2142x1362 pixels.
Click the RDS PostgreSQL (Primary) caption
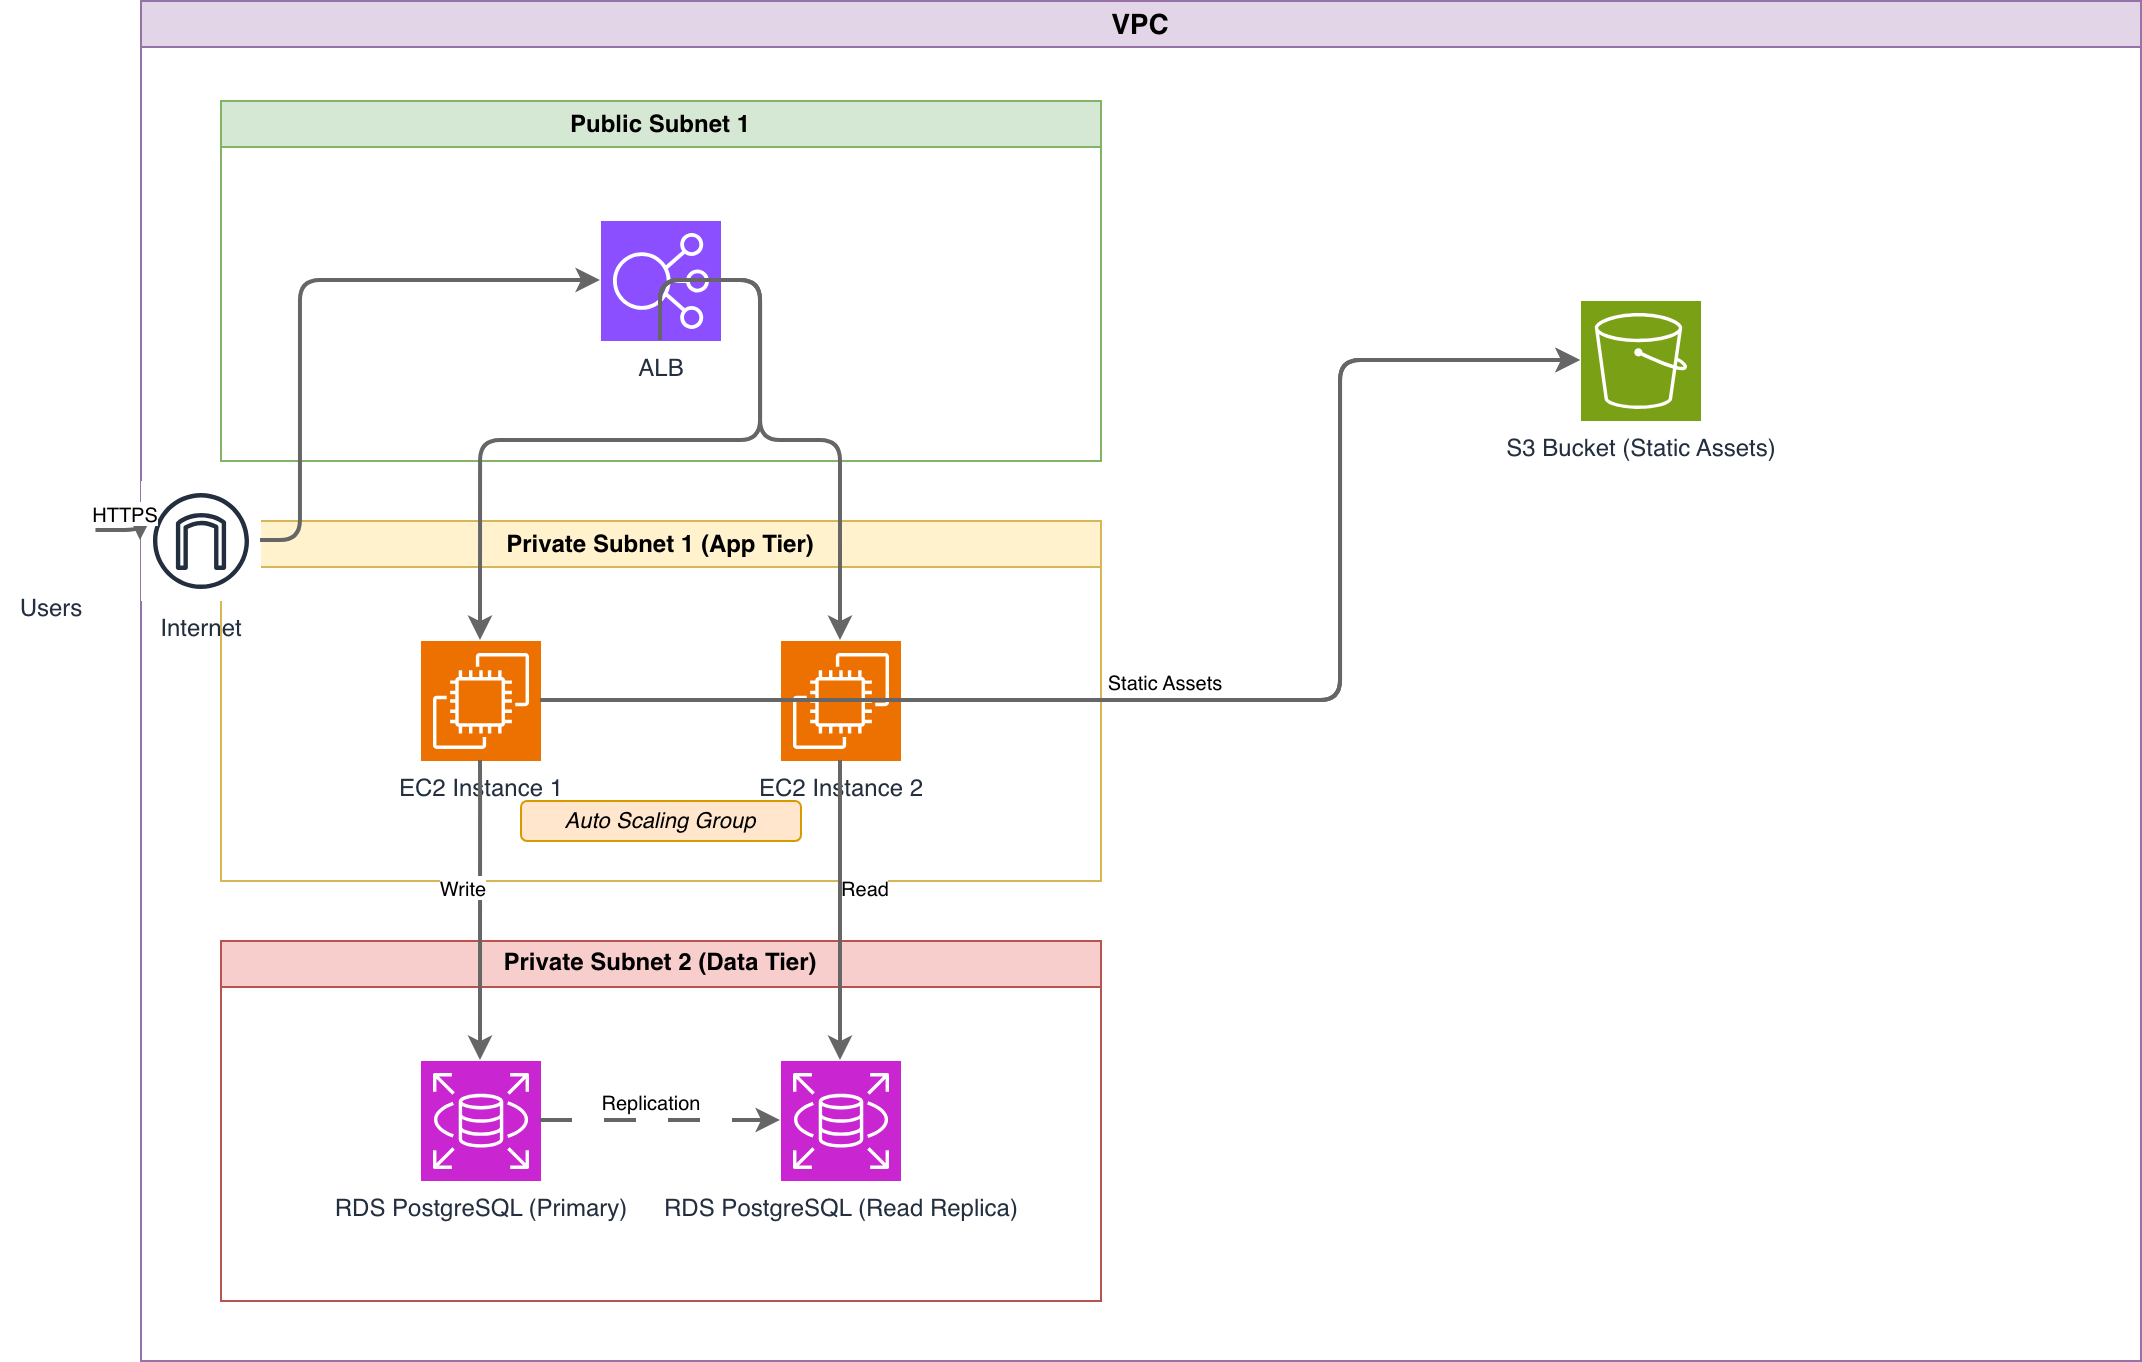tap(481, 1208)
